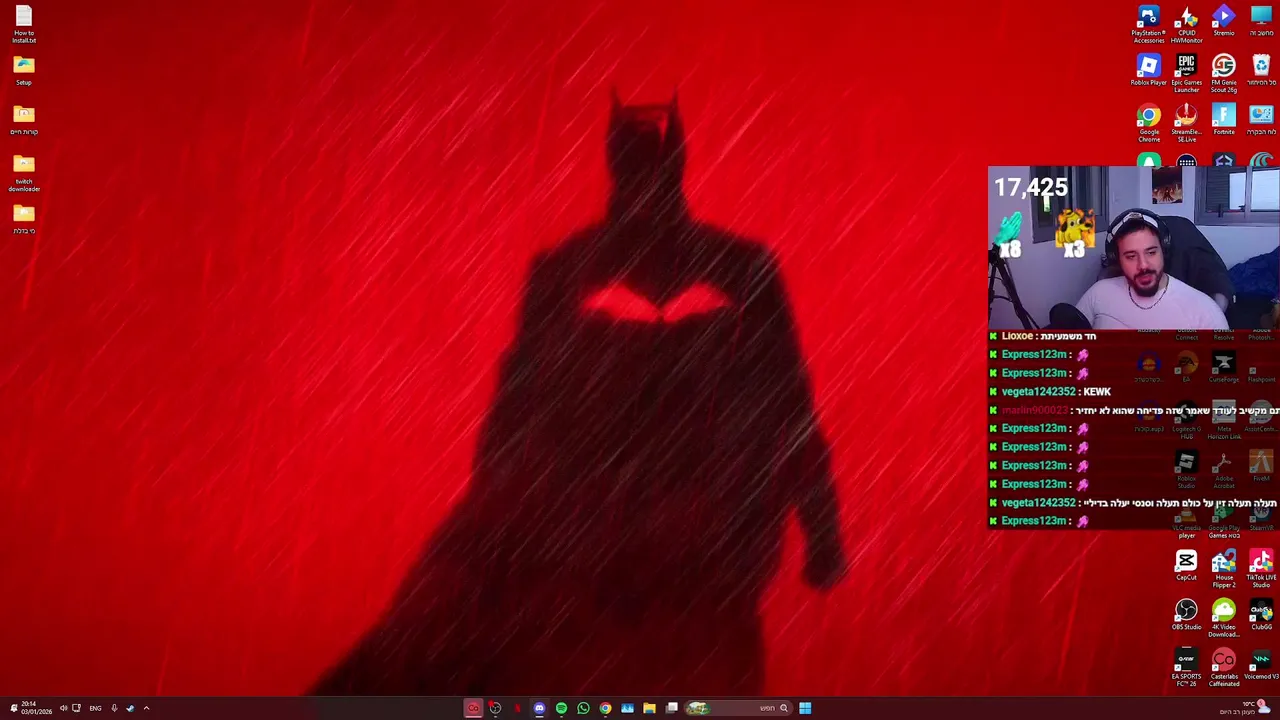Open EA SPORTS FC 26 shortcut
Image resolution: width=1280 pixels, height=720 pixels.
(1186, 668)
